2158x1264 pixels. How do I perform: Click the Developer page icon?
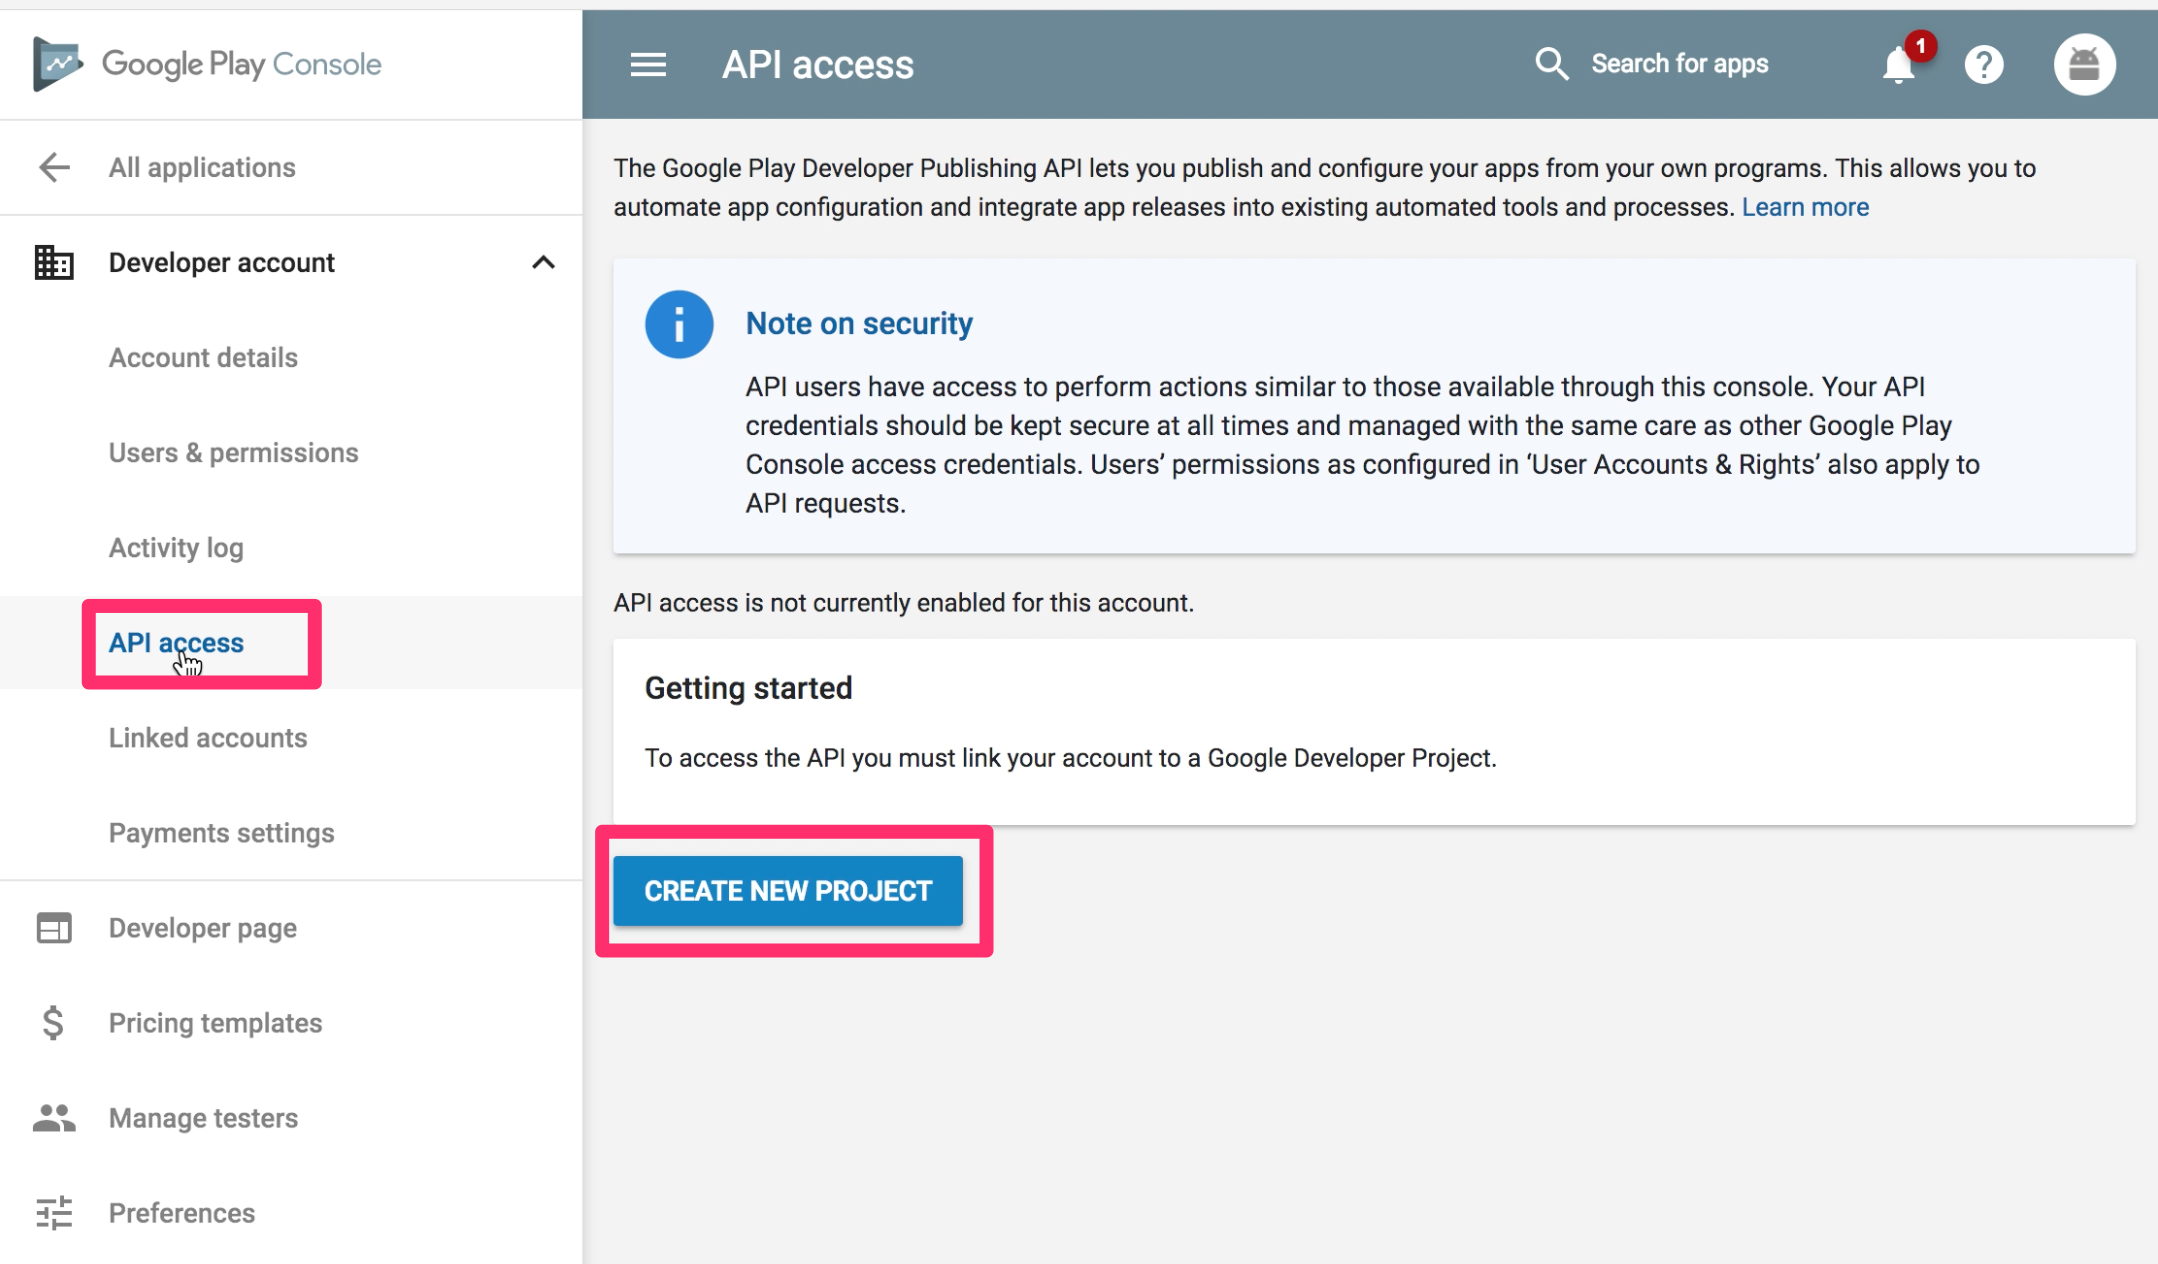[54, 928]
